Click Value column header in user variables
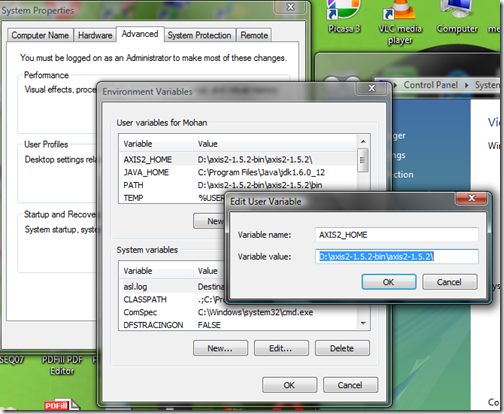Viewport: 504px width, 414px height. [275, 144]
